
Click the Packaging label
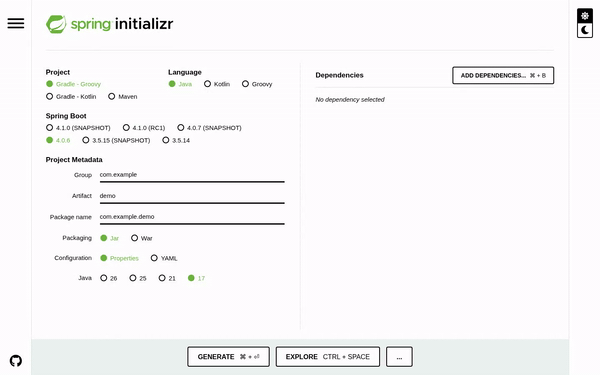[77, 238]
